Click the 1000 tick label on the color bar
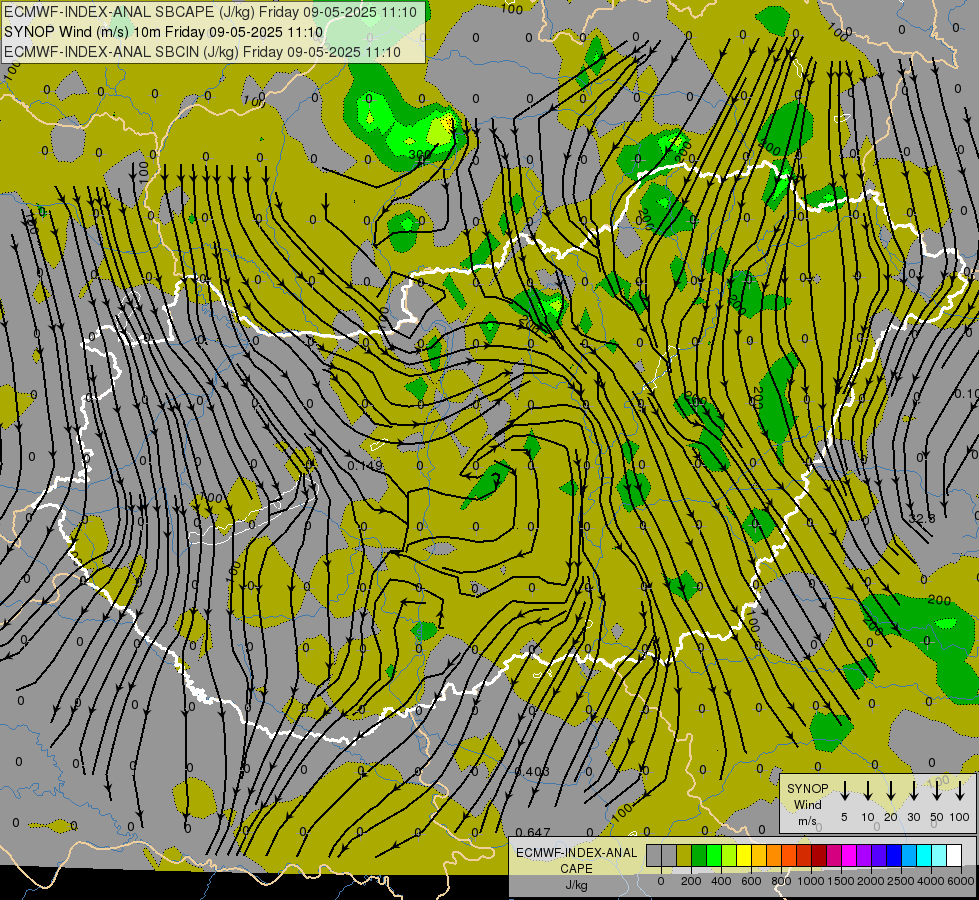This screenshot has height=900, width=979. click(811, 881)
